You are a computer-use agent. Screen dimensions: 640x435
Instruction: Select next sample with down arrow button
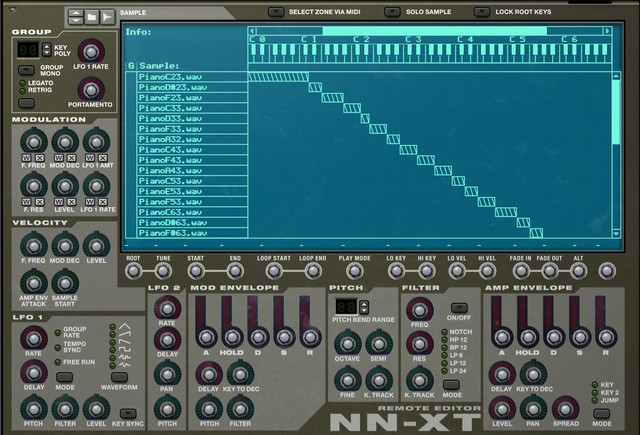pos(76,20)
